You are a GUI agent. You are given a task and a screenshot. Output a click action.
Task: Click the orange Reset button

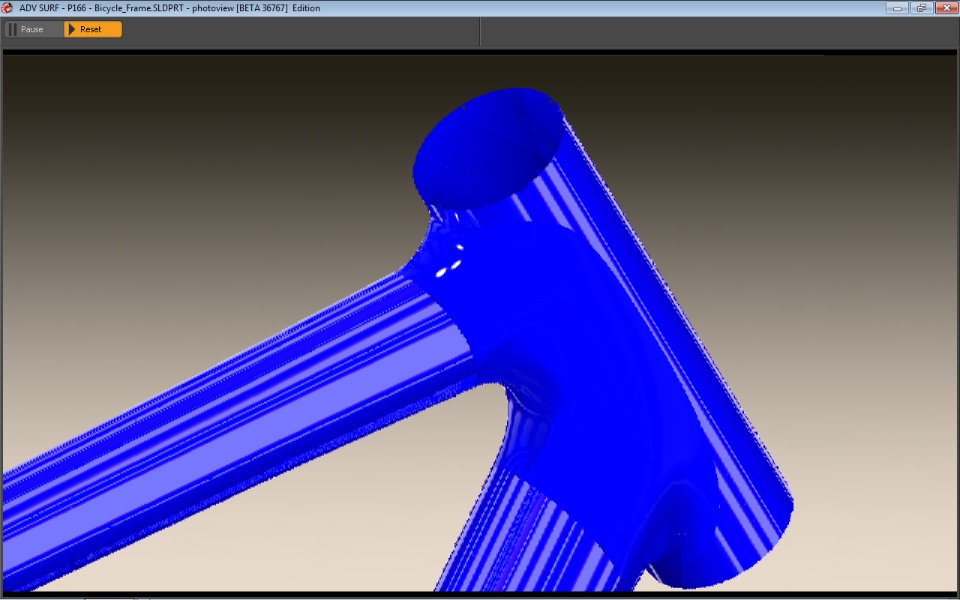(x=93, y=29)
